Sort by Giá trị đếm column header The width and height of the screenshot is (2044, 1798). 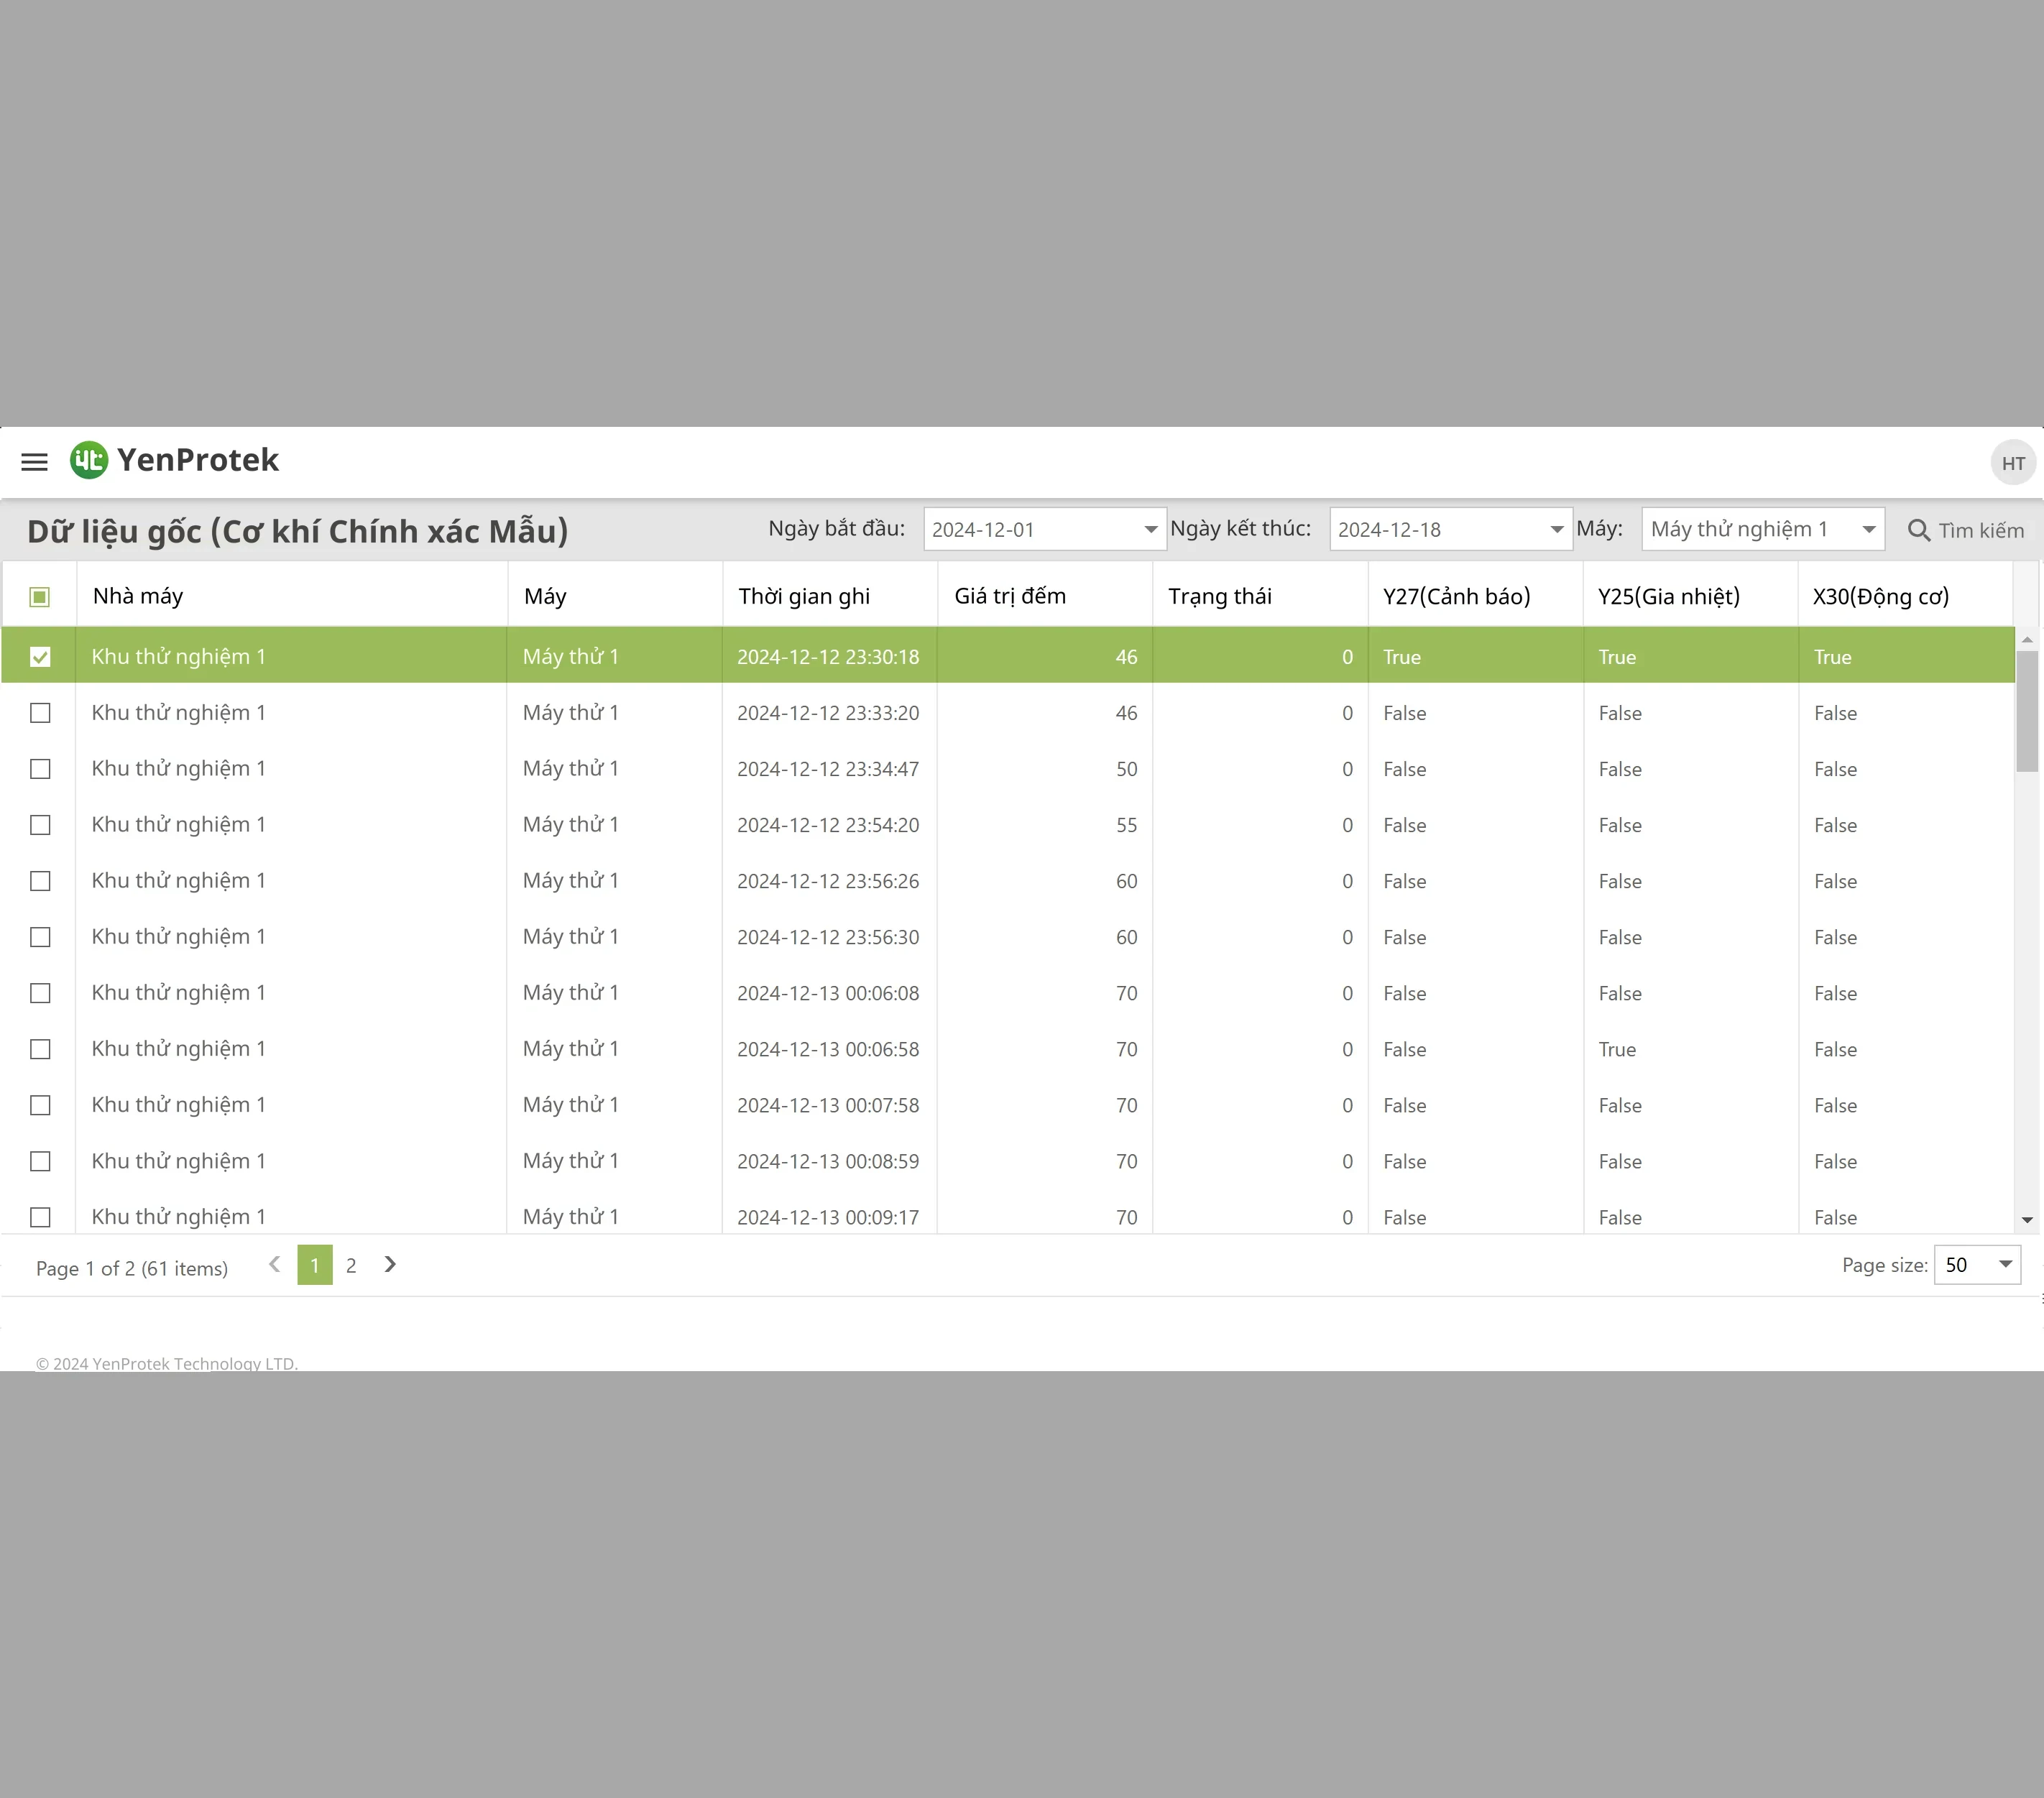click(x=1010, y=597)
